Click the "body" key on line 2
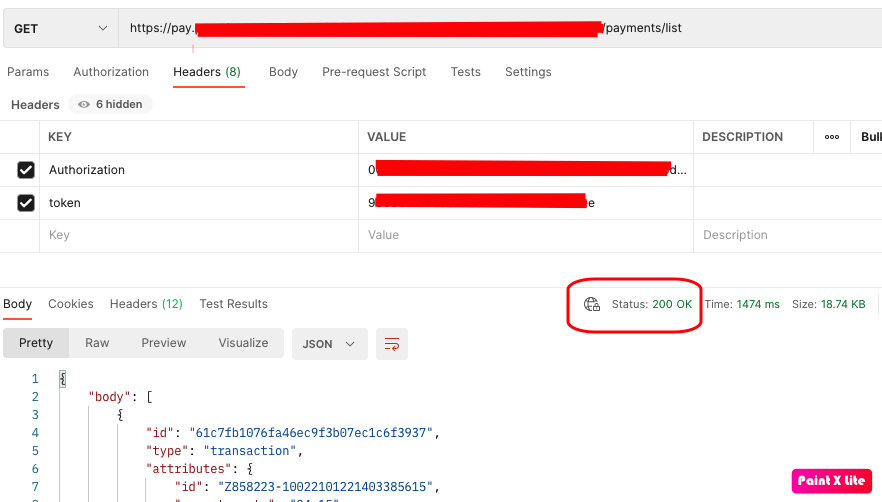Image resolution: width=882 pixels, height=502 pixels. point(110,397)
